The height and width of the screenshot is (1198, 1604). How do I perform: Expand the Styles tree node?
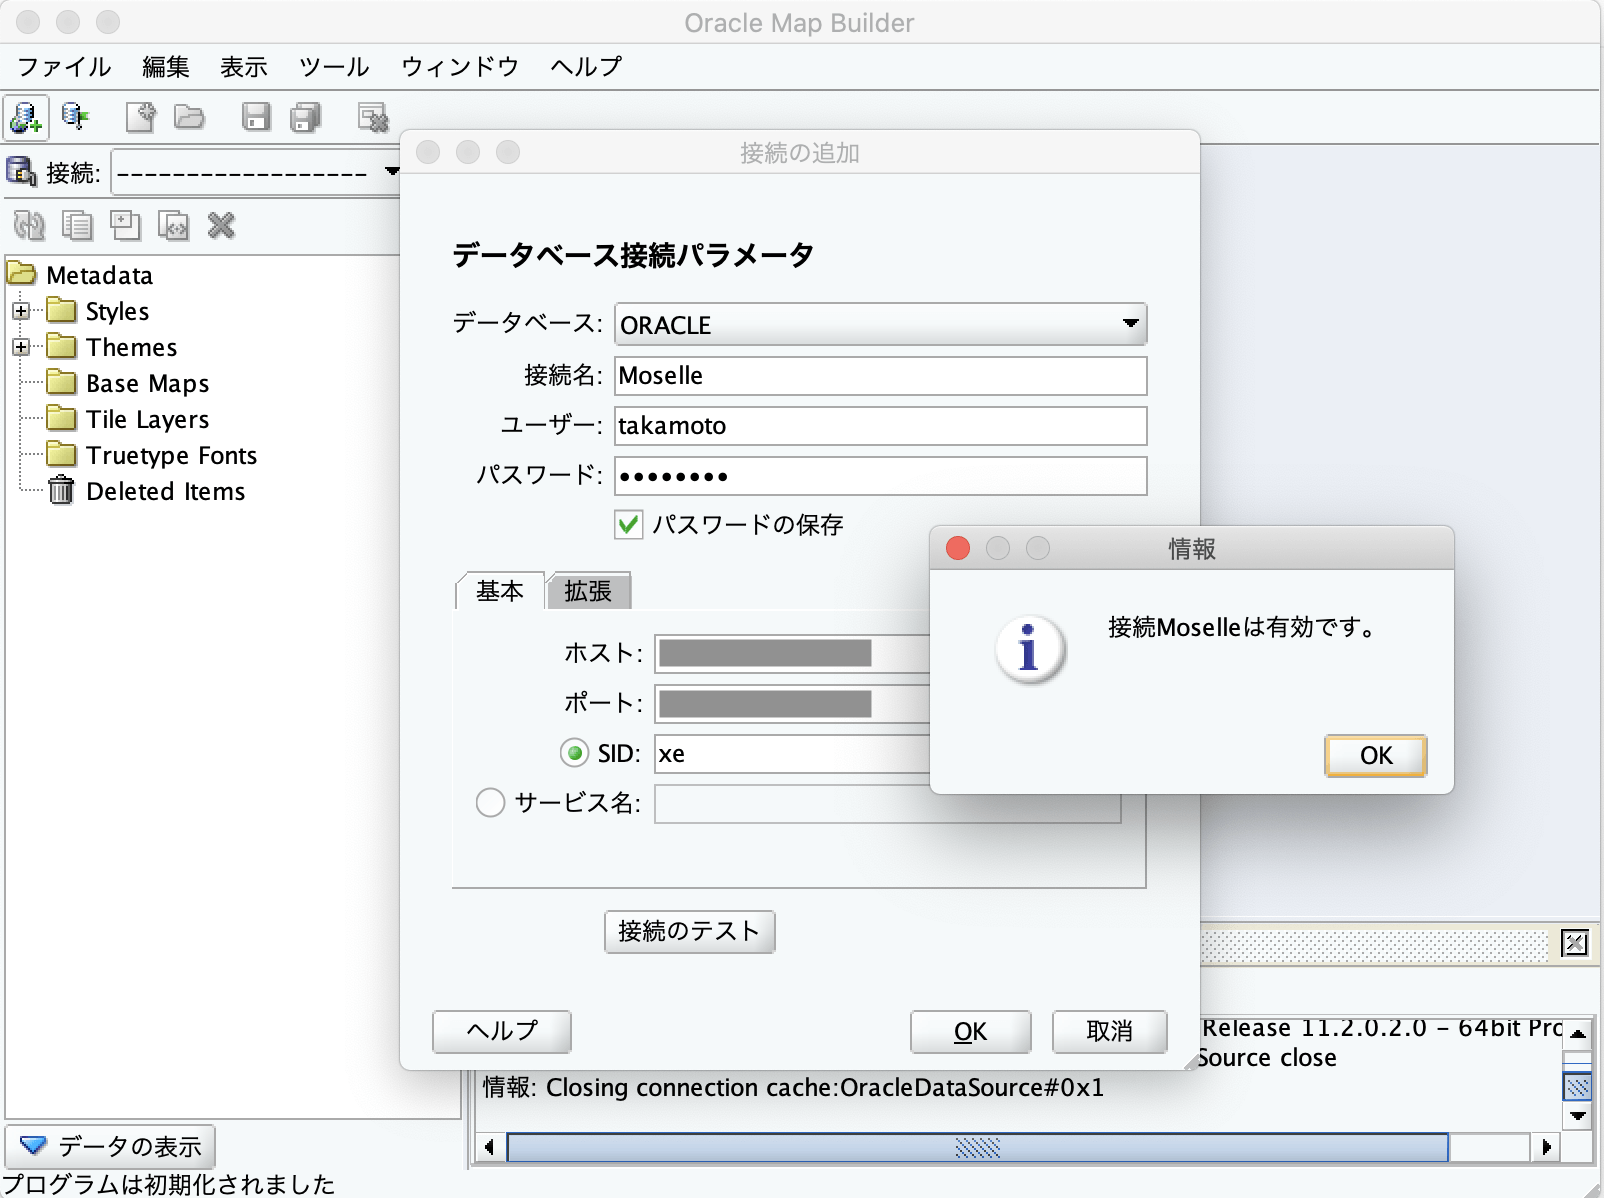pos(21,311)
